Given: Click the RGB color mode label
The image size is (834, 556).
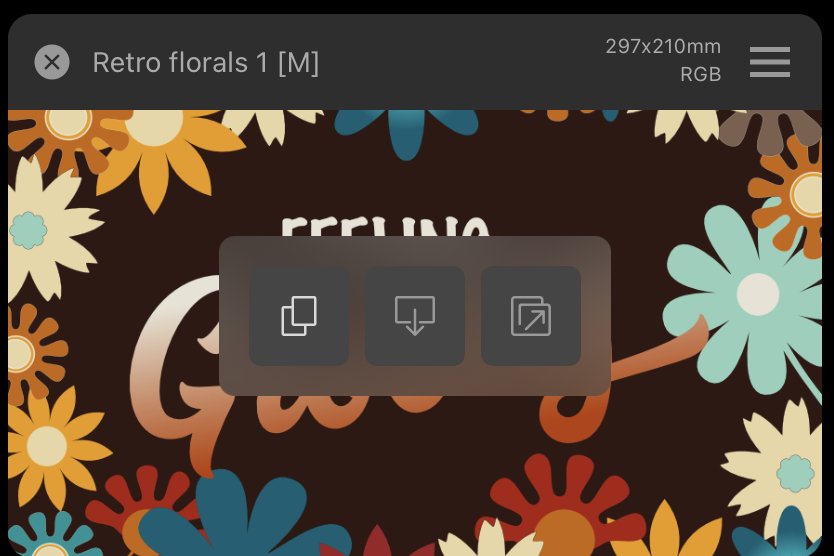Looking at the screenshot, I should pos(700,74).
